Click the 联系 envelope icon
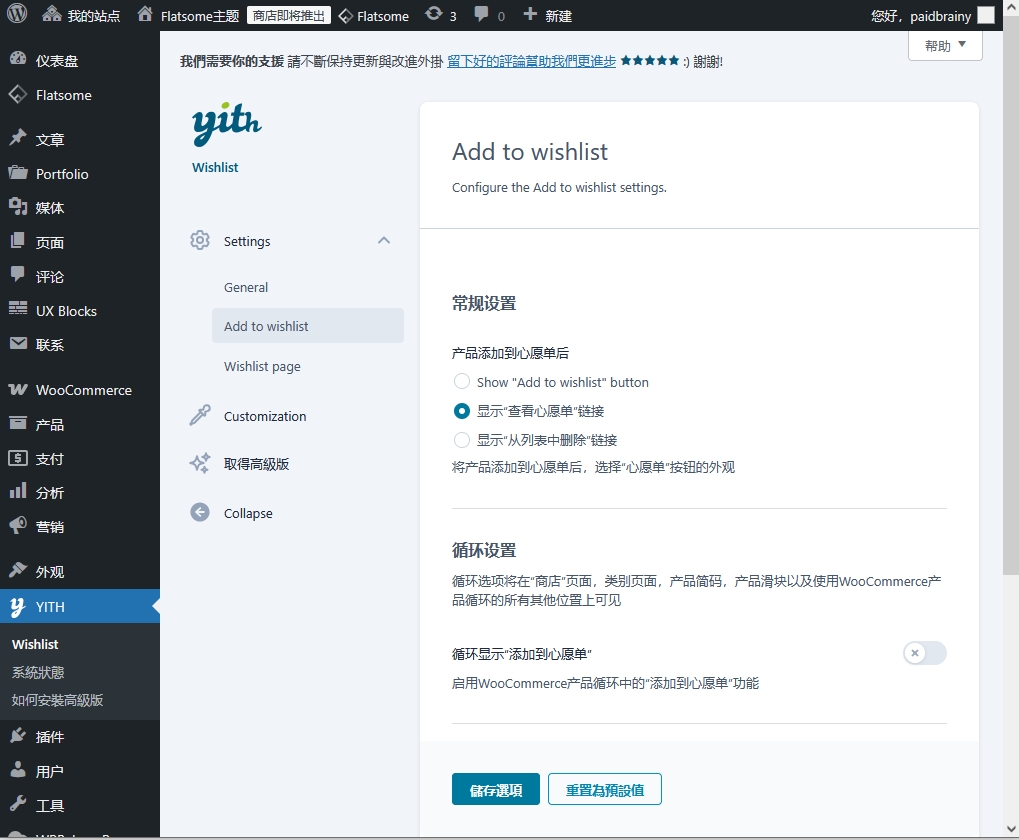 18,344
